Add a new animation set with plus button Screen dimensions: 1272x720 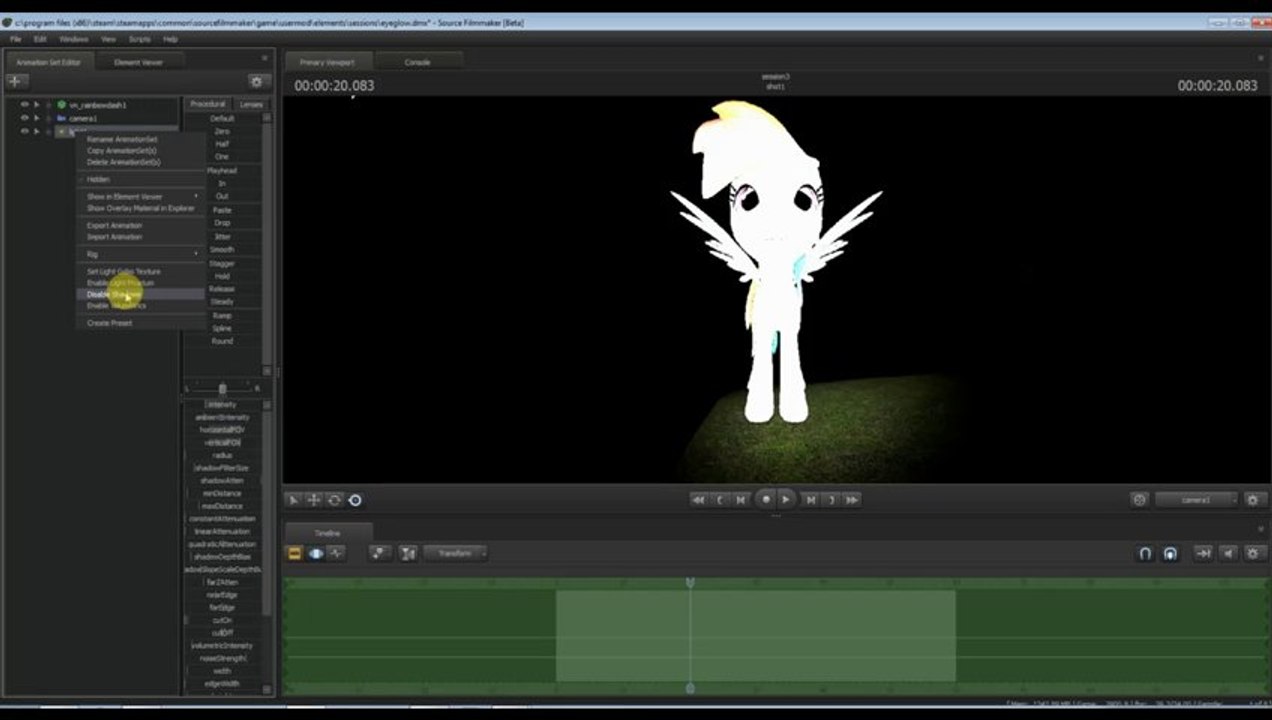[17, 82]
